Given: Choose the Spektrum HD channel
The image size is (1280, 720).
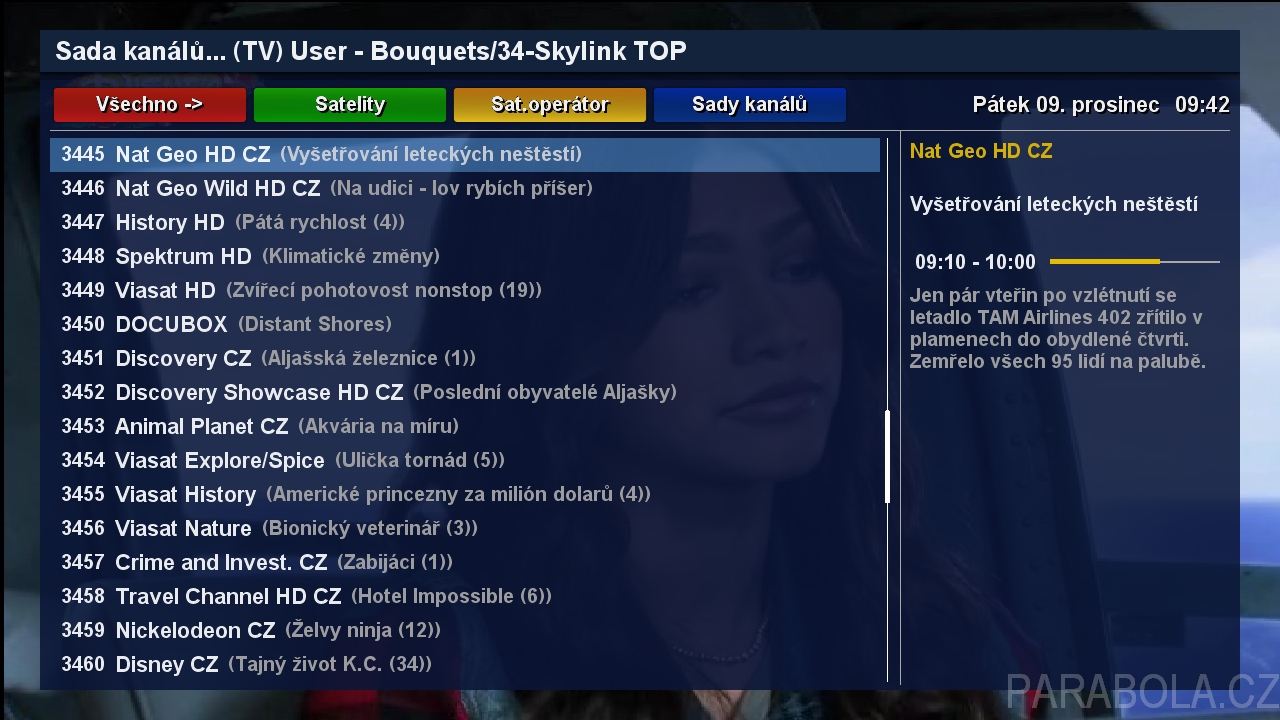Looking at the screenshot, I should 465,256.
